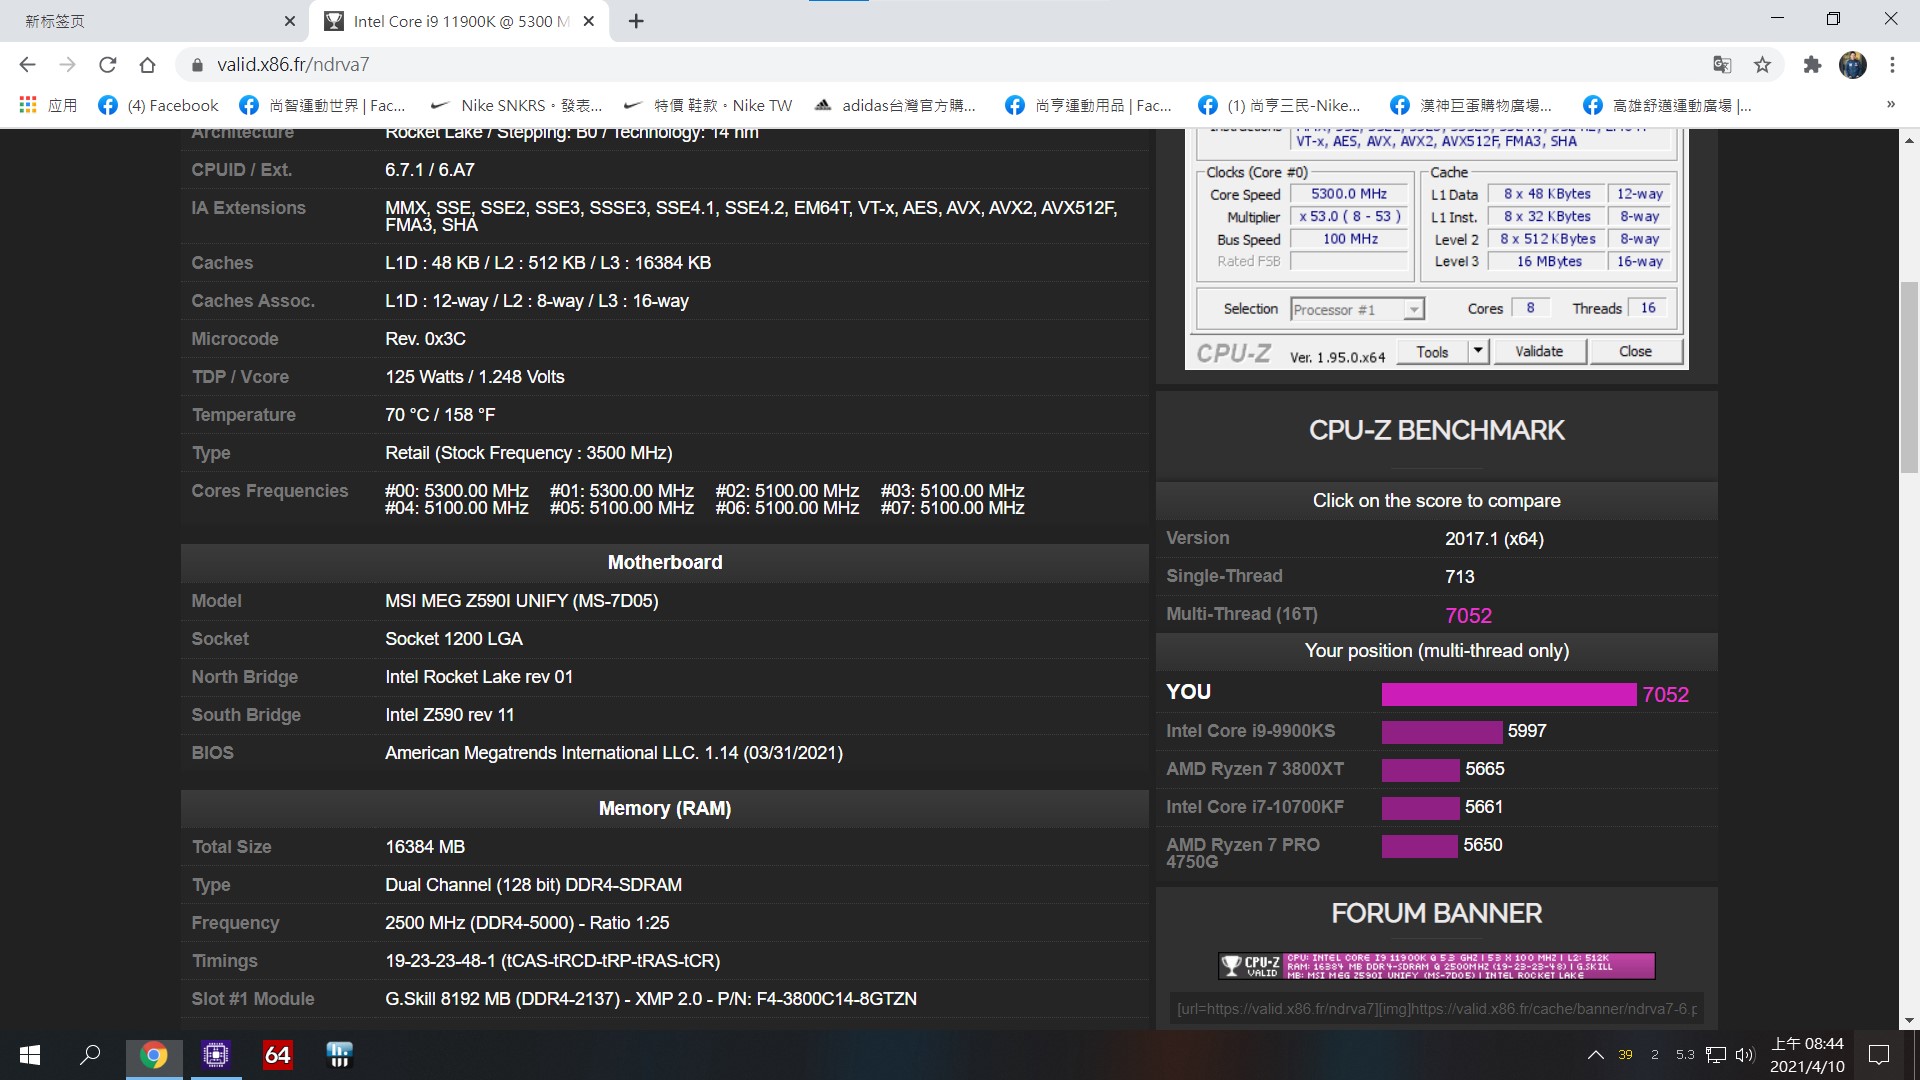
Task: View site security lock info
Action: (x=197, y=65)
